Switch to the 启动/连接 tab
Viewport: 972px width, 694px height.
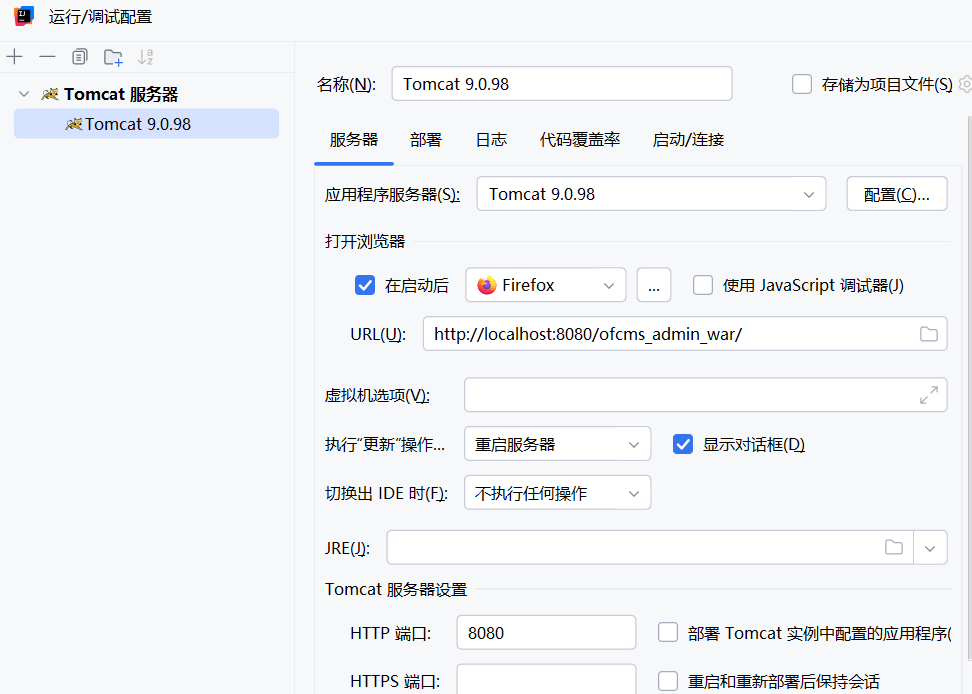688,140
